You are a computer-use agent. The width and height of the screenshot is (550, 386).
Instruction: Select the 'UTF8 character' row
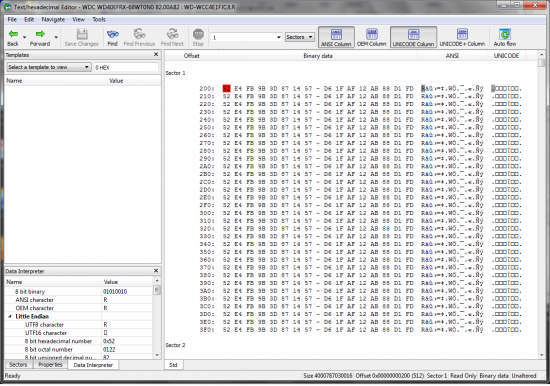pyautogui.click(x=79, y=325)
